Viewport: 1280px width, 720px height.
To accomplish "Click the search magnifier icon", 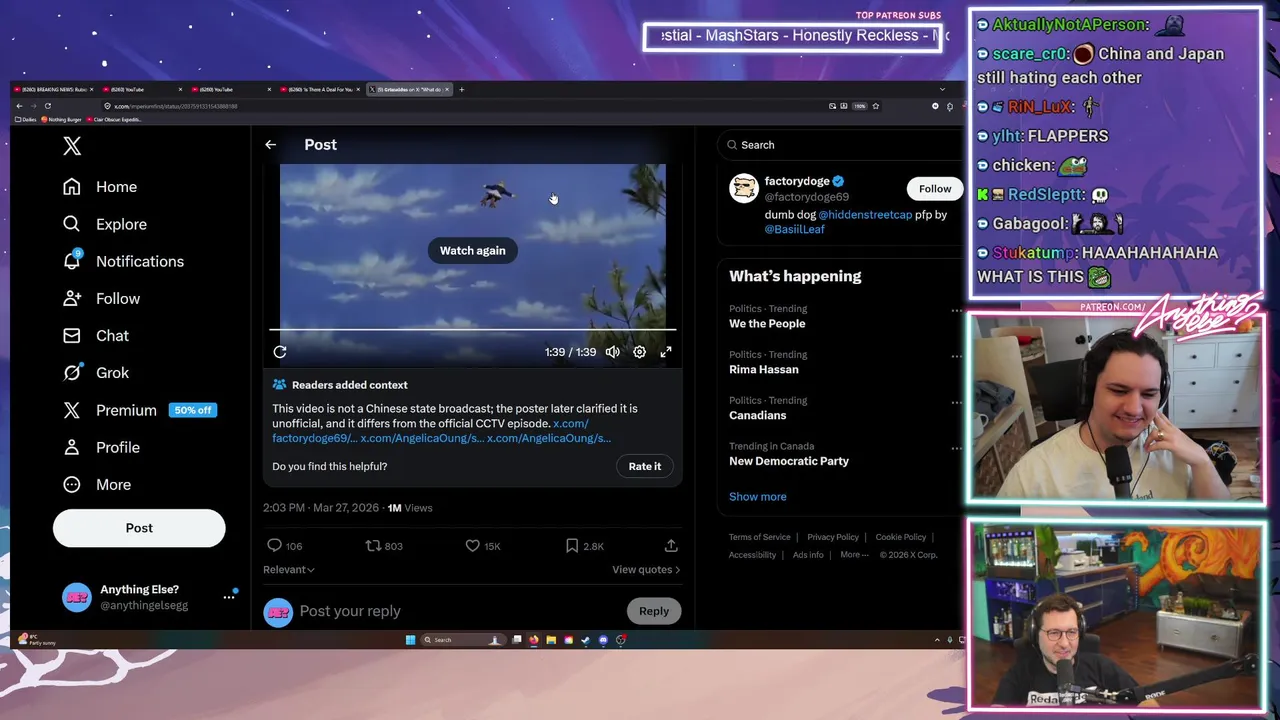I will 732,145.
